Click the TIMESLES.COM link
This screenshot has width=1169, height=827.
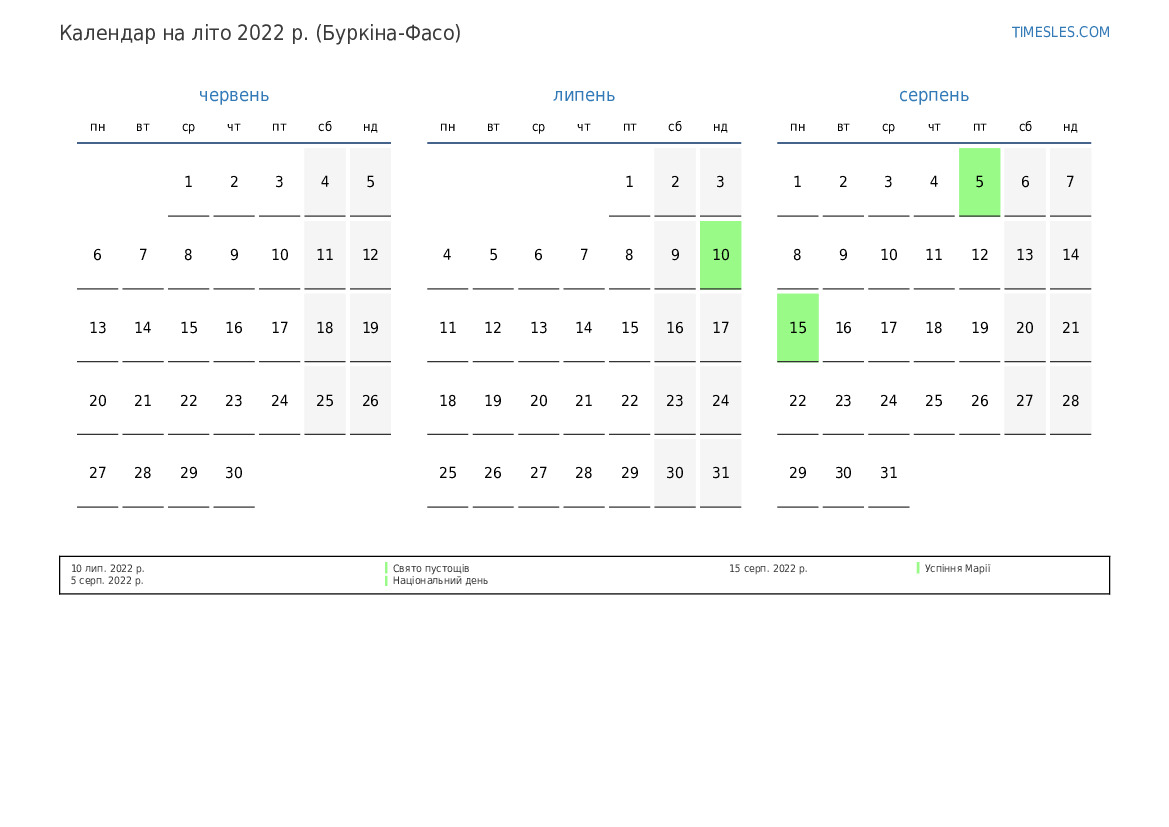click(1060, 32)
